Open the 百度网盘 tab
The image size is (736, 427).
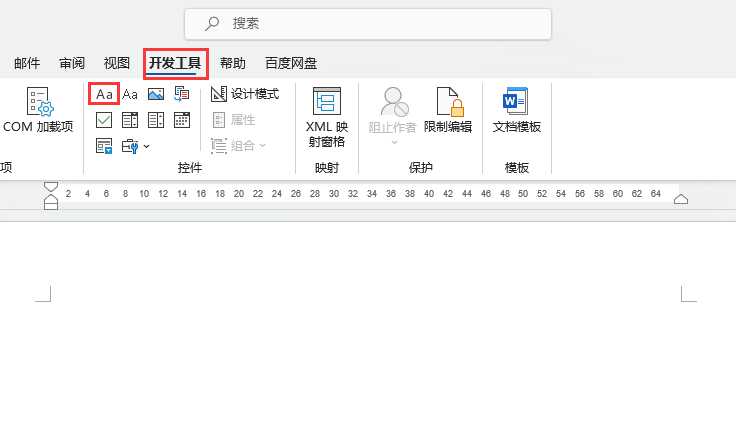coord(291,63)
